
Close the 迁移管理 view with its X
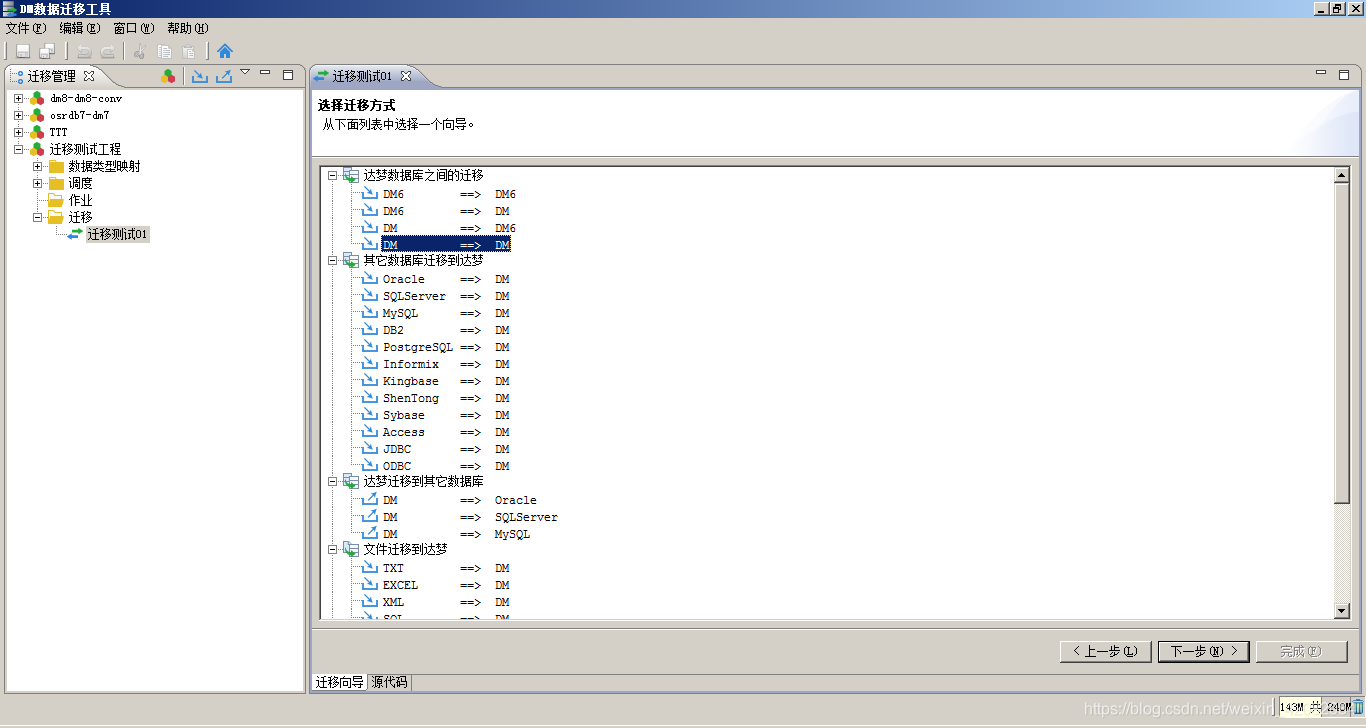(x=88, y=76)
